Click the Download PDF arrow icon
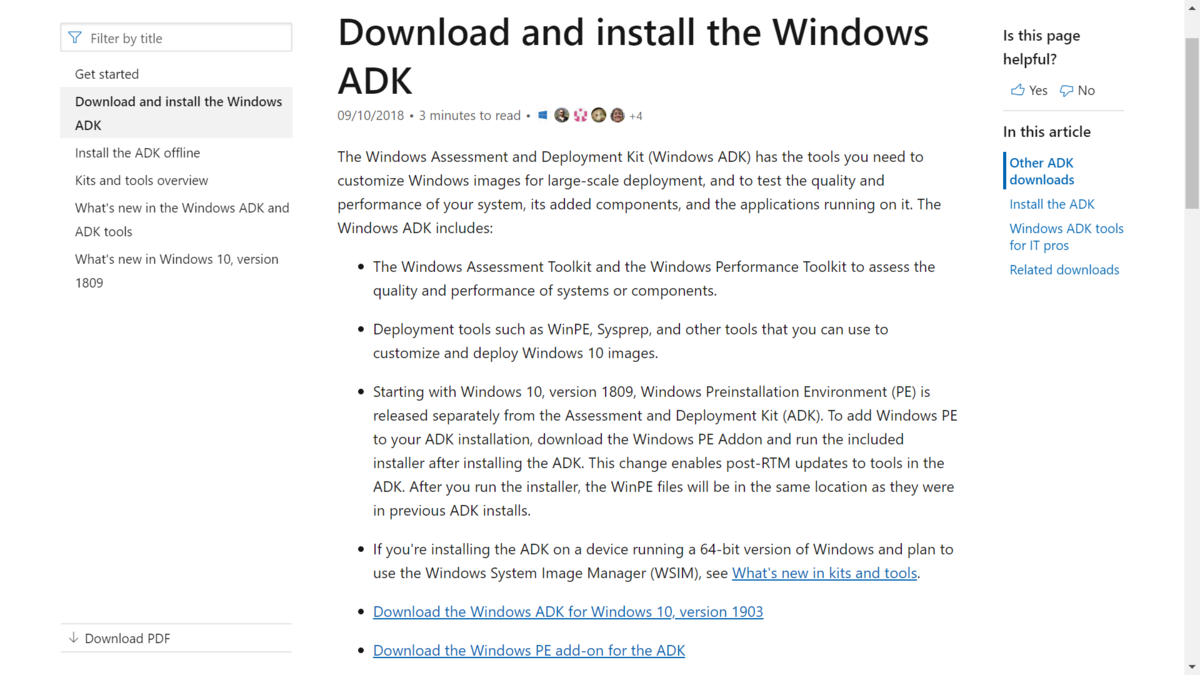The image size is (1200, 675). [73, 638]
